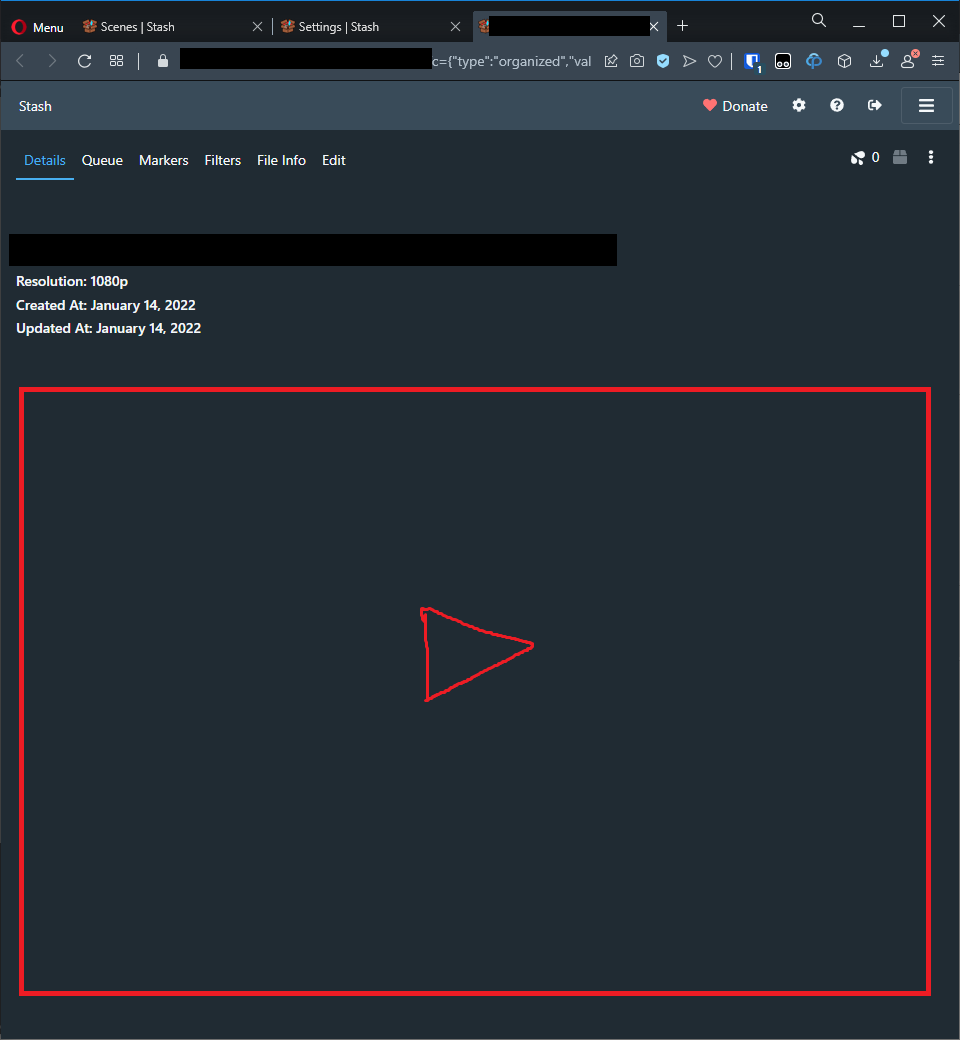Open the Stash settings gear icon
960x1041 pixels.
(798, 105)
